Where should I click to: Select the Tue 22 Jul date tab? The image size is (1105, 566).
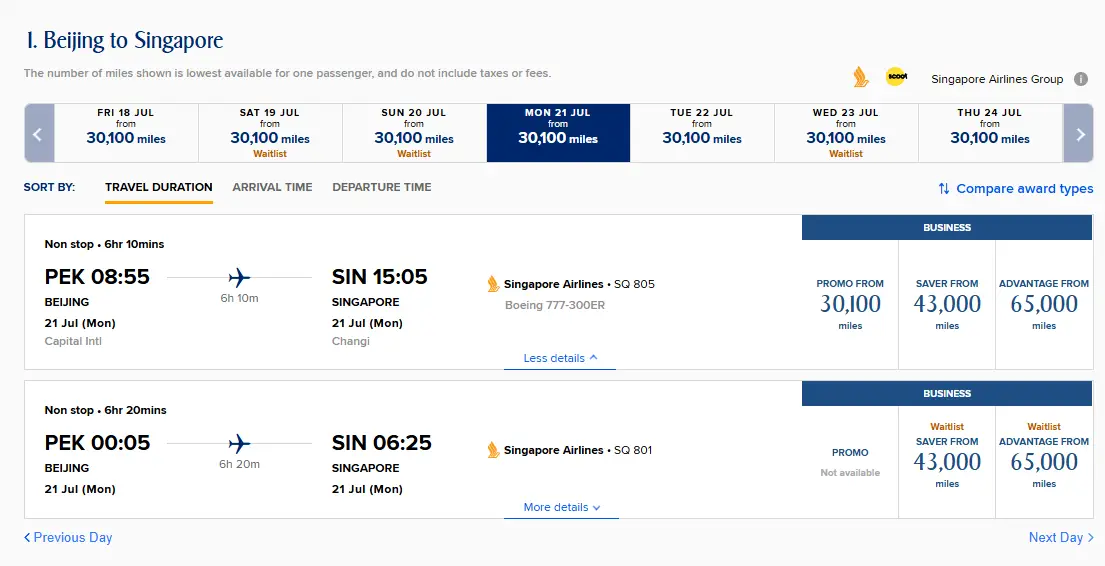pos(702,133)
